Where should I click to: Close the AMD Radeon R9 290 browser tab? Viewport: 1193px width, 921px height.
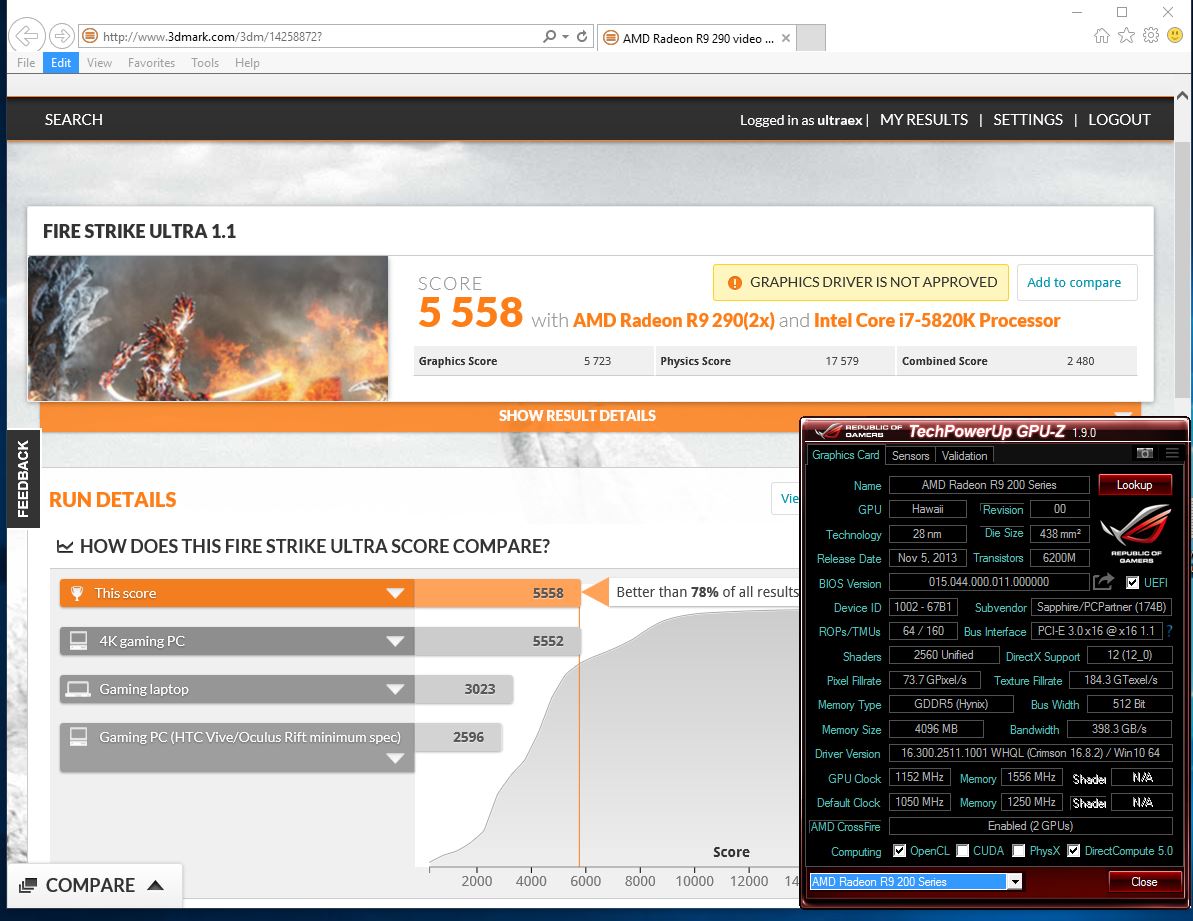pyautogui.click(x=786, y=38)
